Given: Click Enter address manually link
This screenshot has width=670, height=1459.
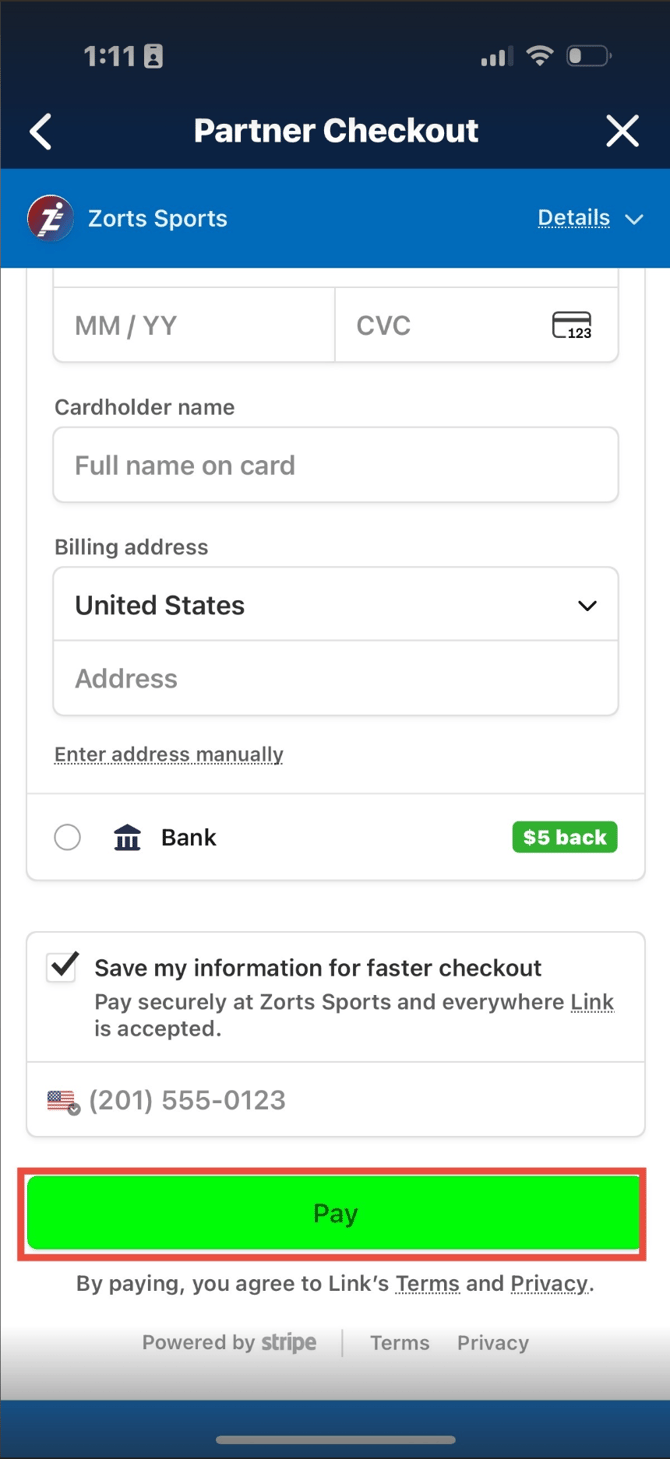Looking at the screenshot, I should click(169, 754).
